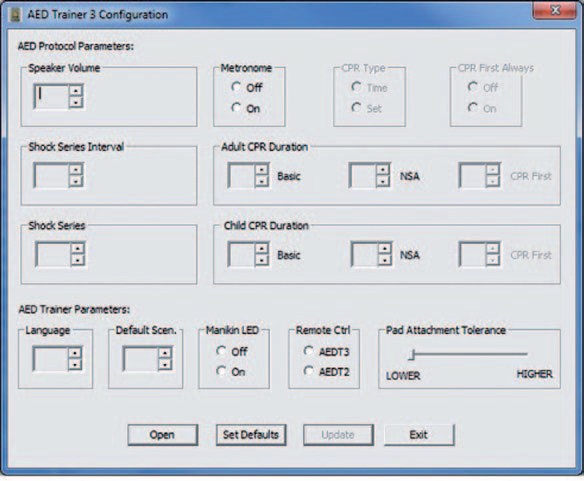The width and height of the screenshot is (584, 481).
Task: Click Shock Series spinner up arrow
Action: coord(77,249)
